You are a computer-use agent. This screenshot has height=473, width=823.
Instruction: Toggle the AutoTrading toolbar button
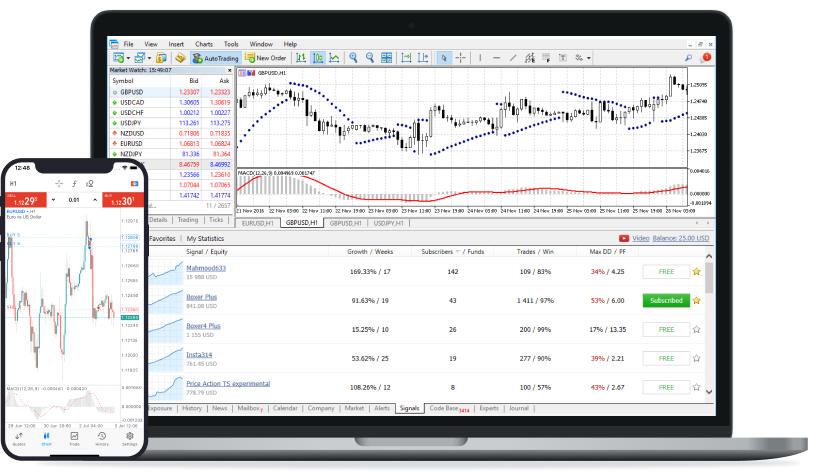[214, 58]
